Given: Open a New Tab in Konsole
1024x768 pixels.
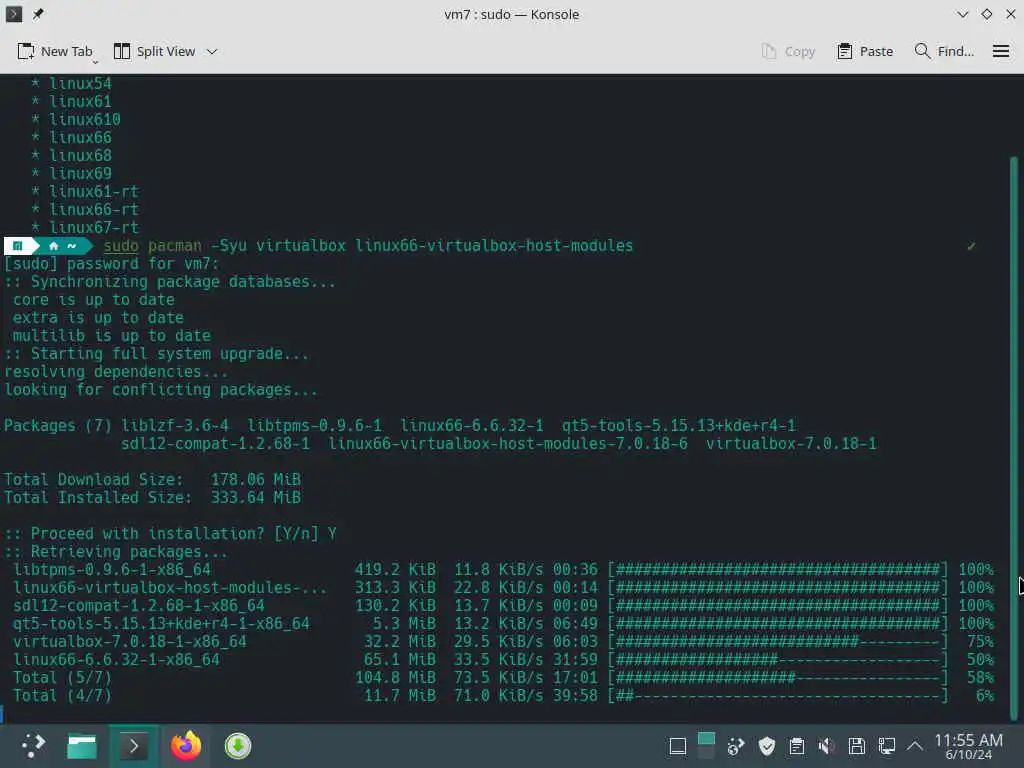Looking at the screenshot, I should coord(55,51).
